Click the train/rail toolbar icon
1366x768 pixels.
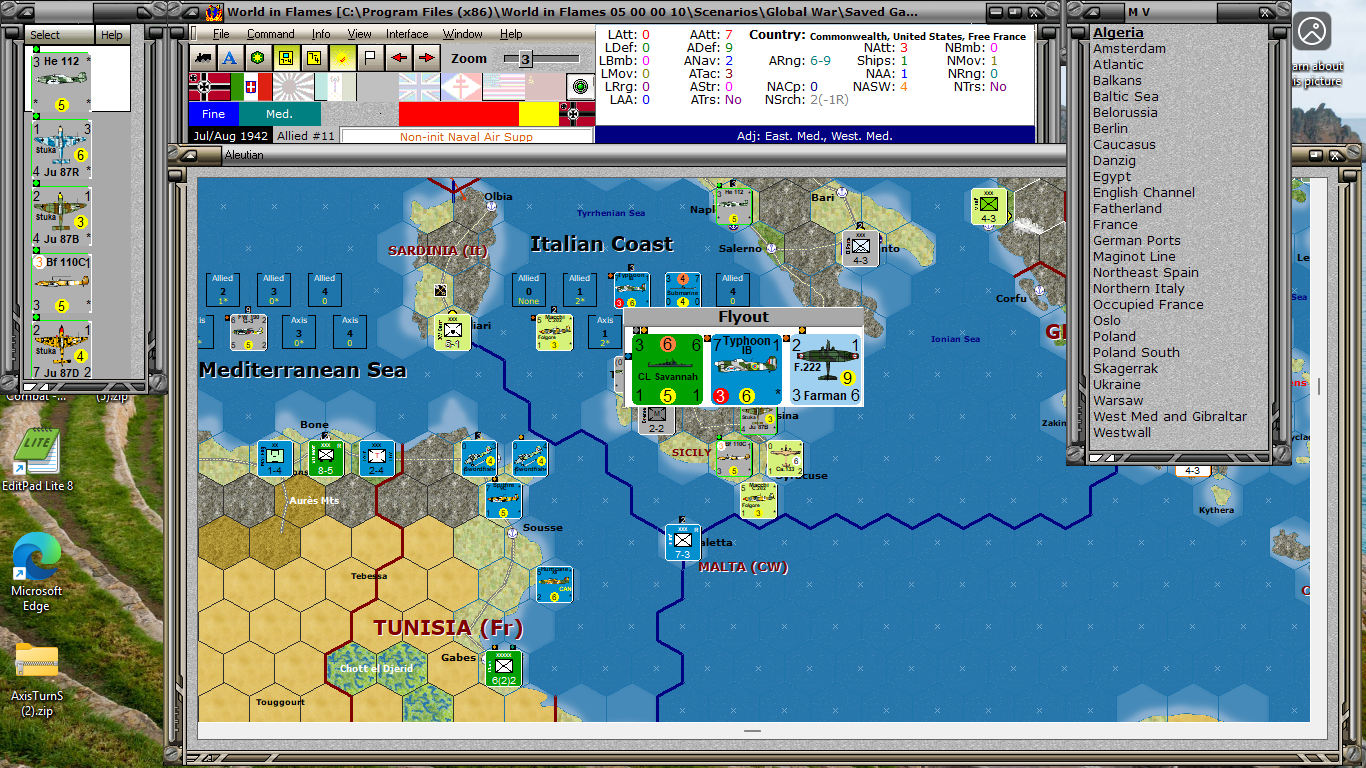click(x=203, y=58)
